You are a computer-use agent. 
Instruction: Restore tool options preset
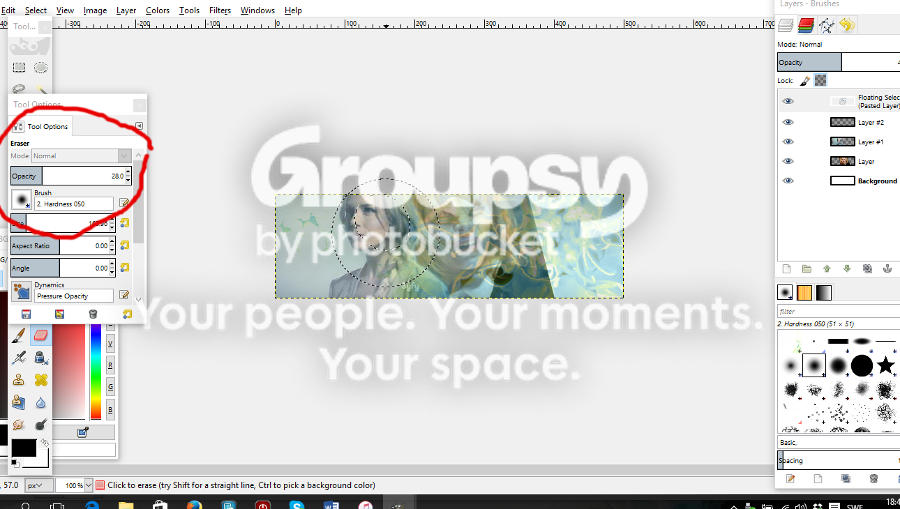point(59,314)
